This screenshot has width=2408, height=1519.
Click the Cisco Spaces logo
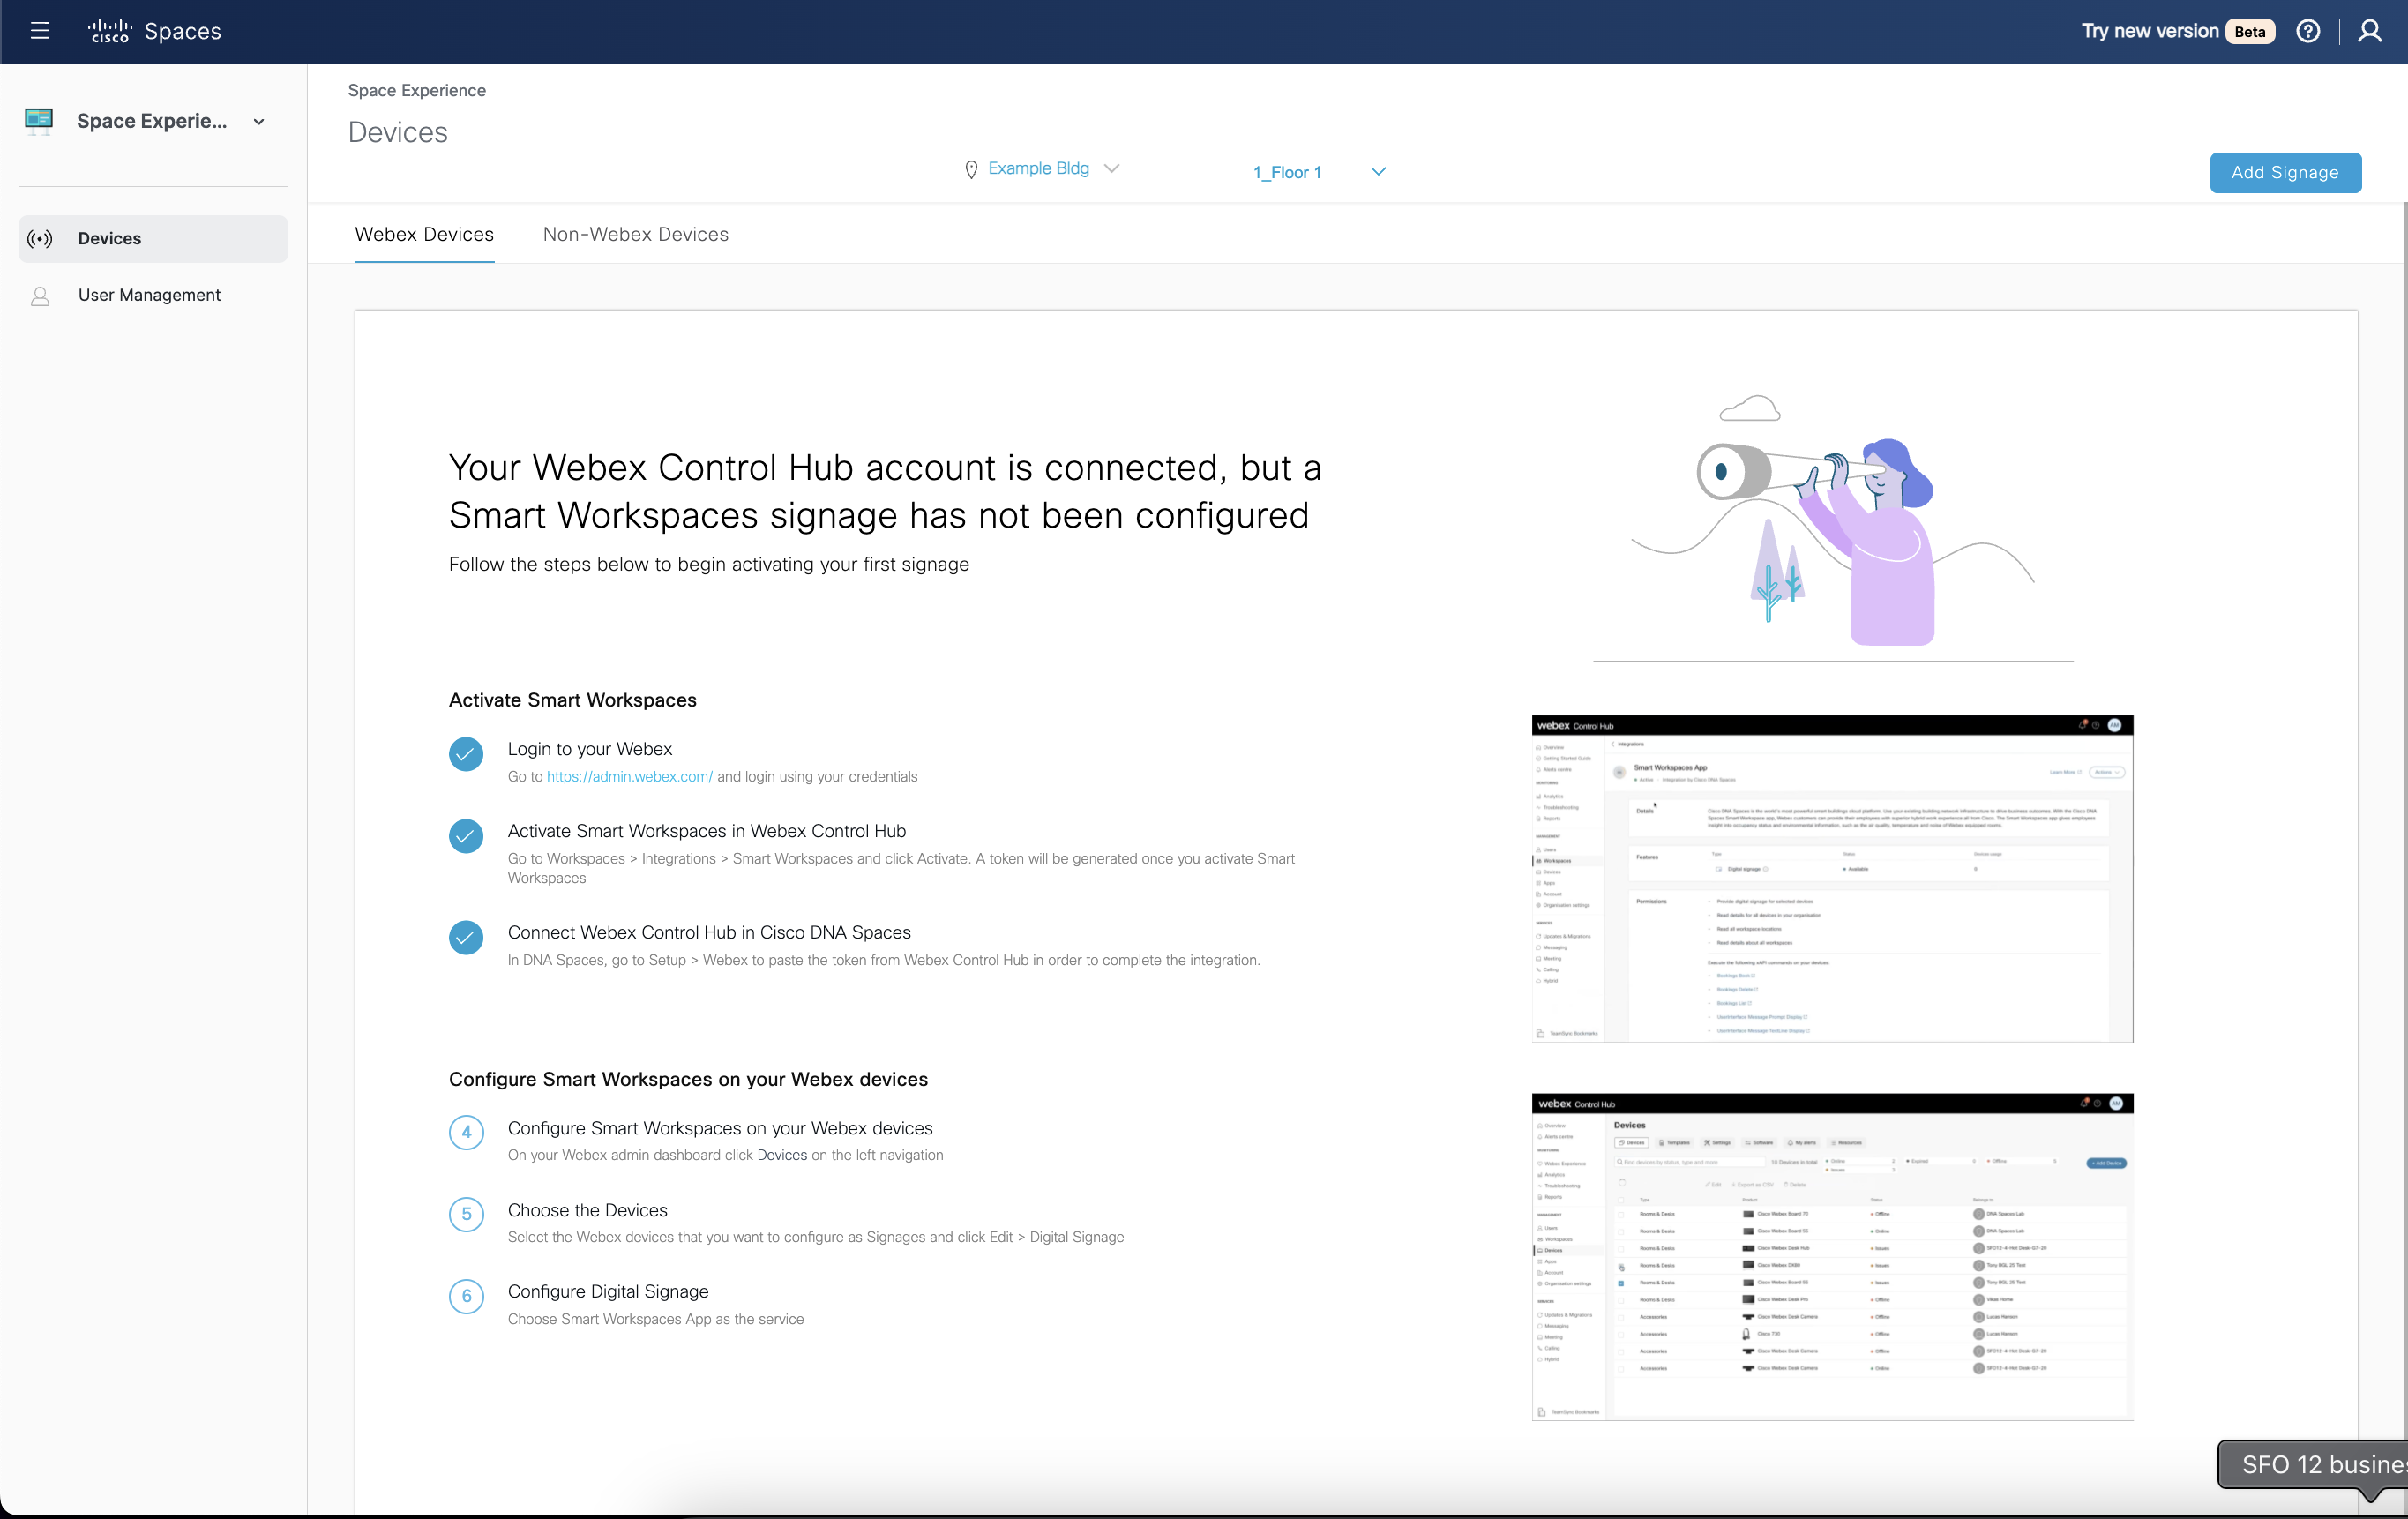(x=154, y=31)
